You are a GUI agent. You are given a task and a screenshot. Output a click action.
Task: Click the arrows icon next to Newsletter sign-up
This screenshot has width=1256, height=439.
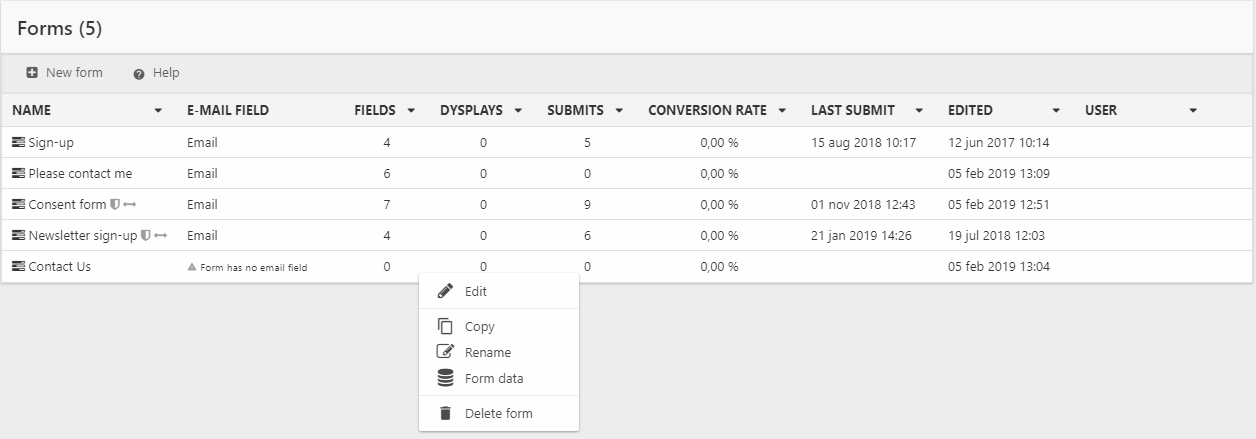[x=161, y=236]
